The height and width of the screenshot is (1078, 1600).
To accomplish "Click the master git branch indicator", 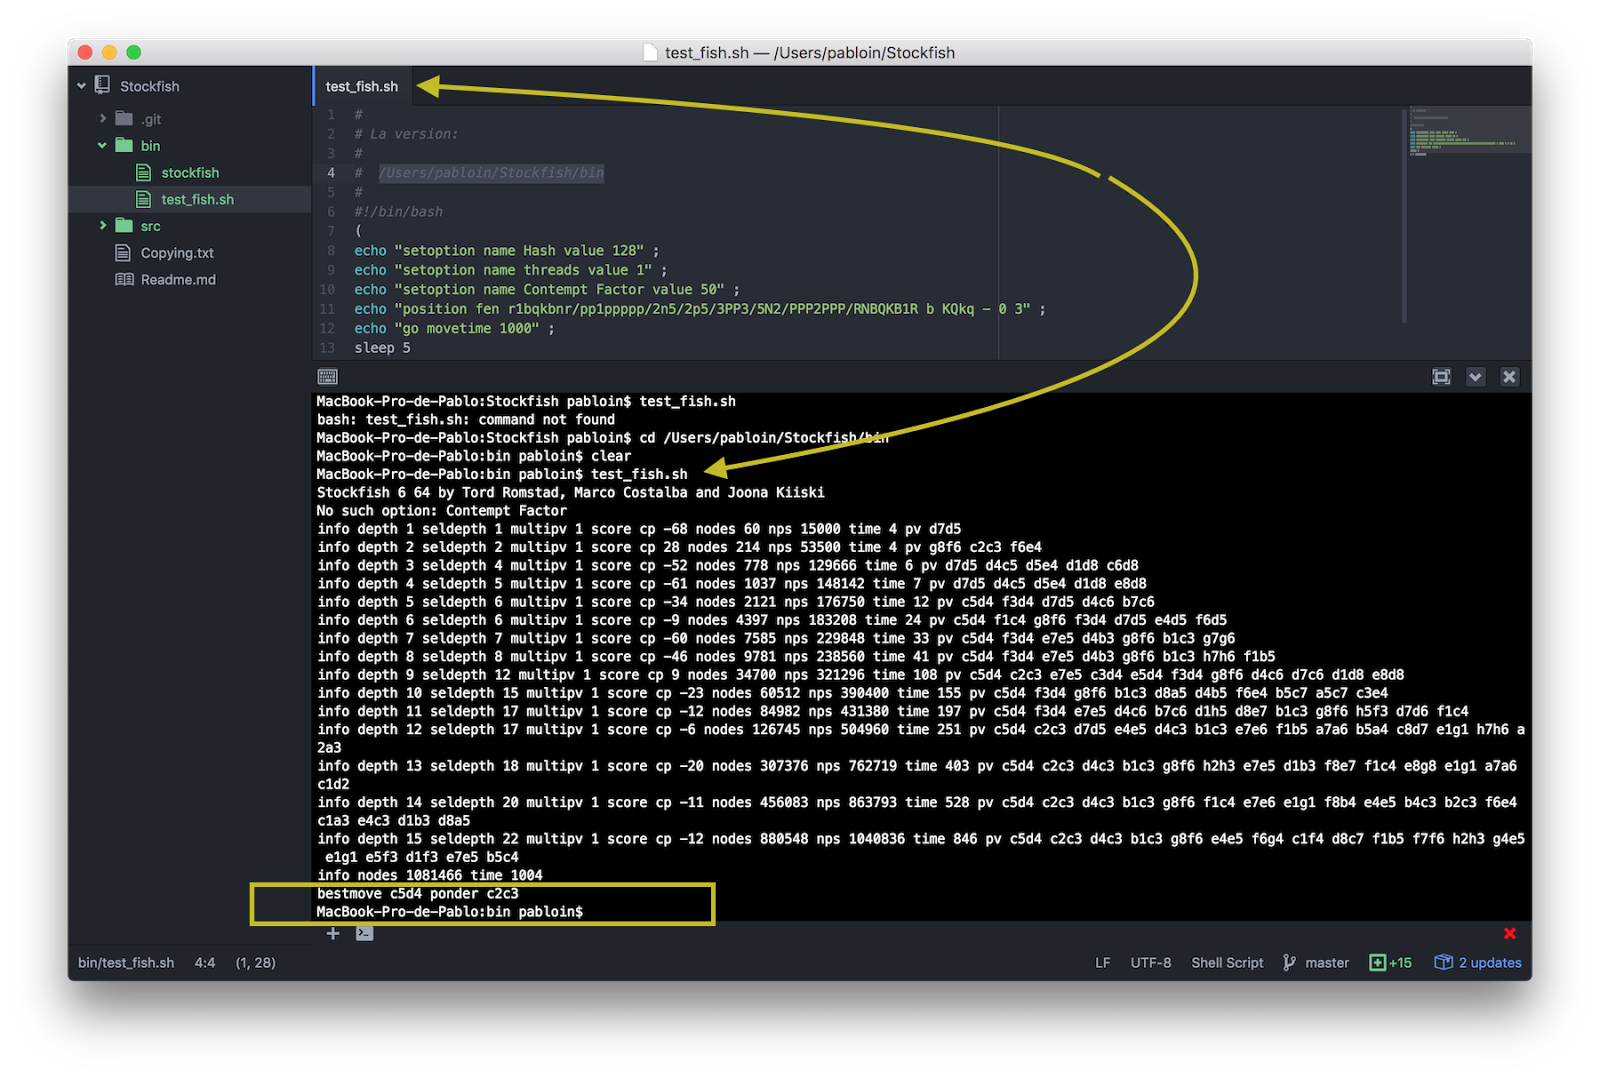I will coord(1327,963).
